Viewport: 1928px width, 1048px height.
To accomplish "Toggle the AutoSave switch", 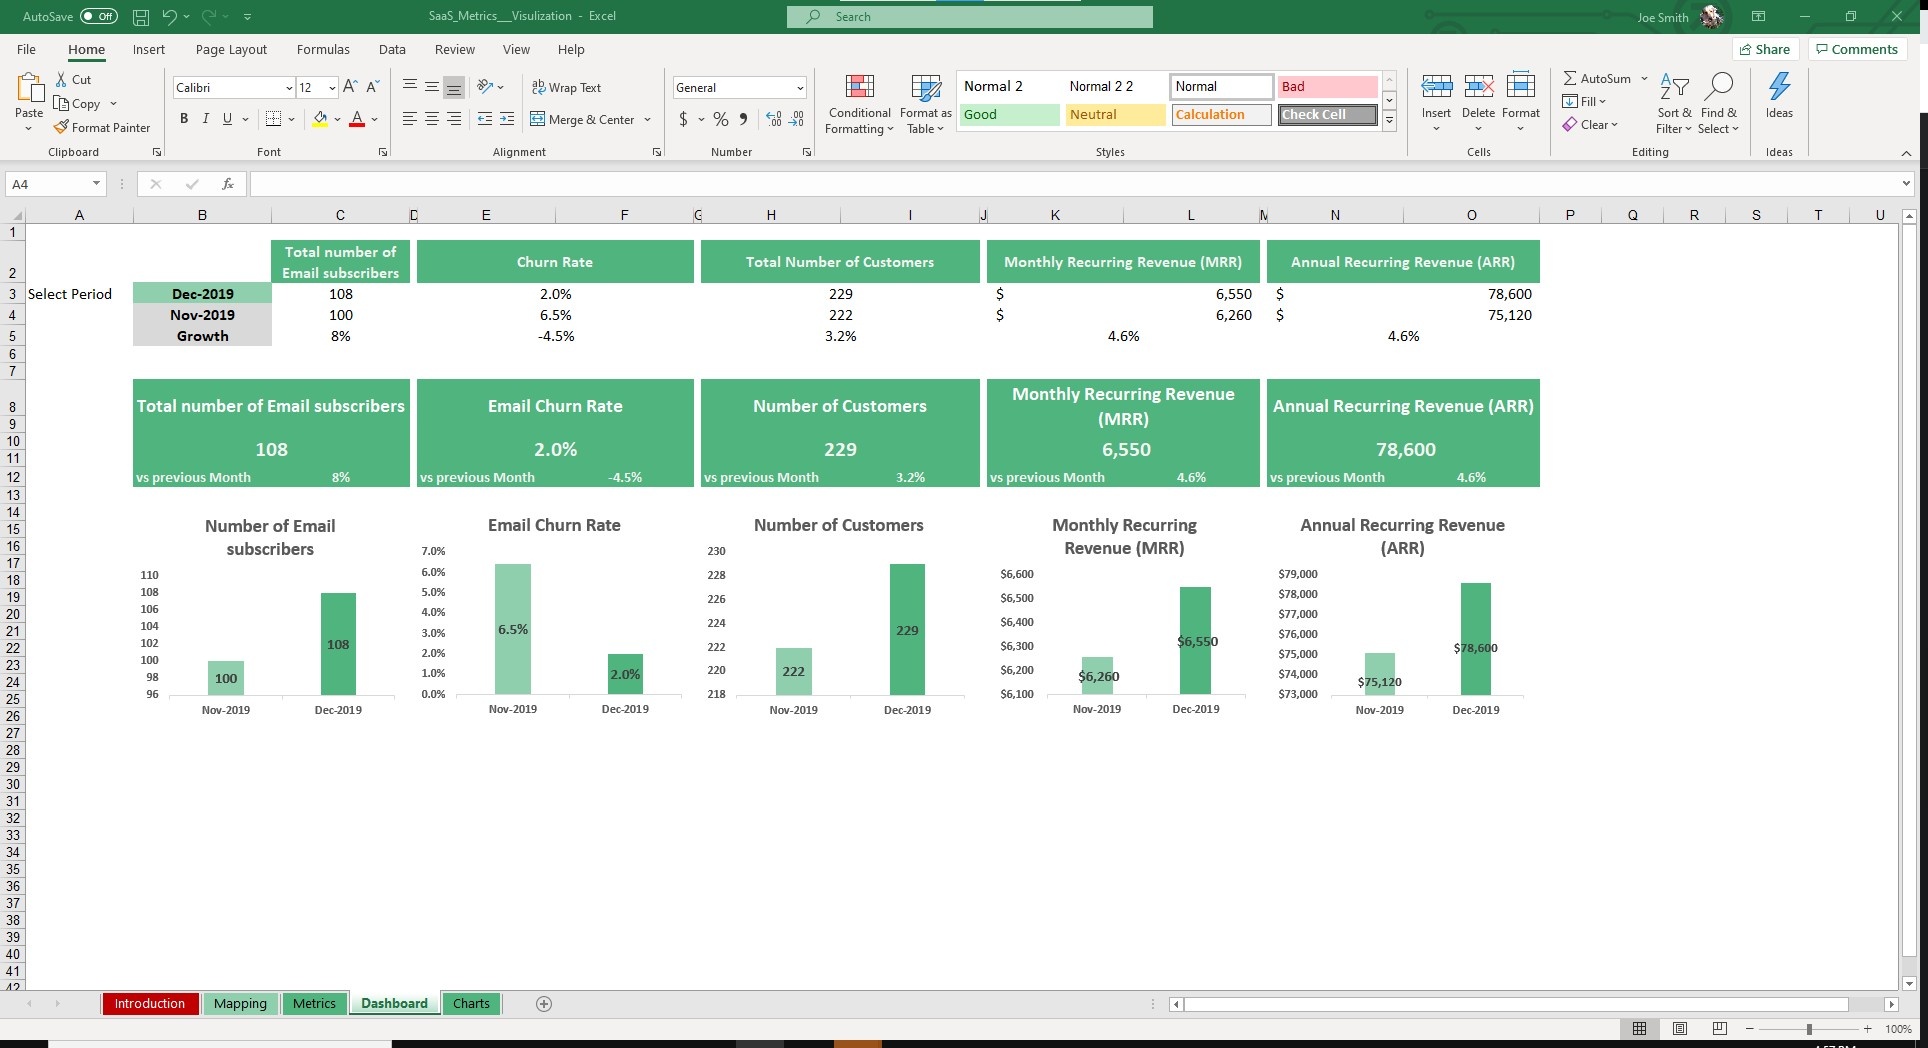I will click(x=98, y=16).
